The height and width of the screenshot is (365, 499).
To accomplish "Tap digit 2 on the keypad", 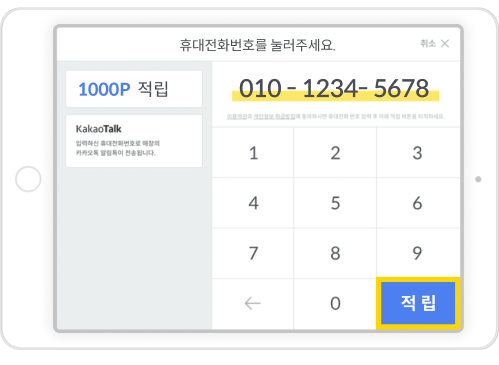I will (335, 153).
